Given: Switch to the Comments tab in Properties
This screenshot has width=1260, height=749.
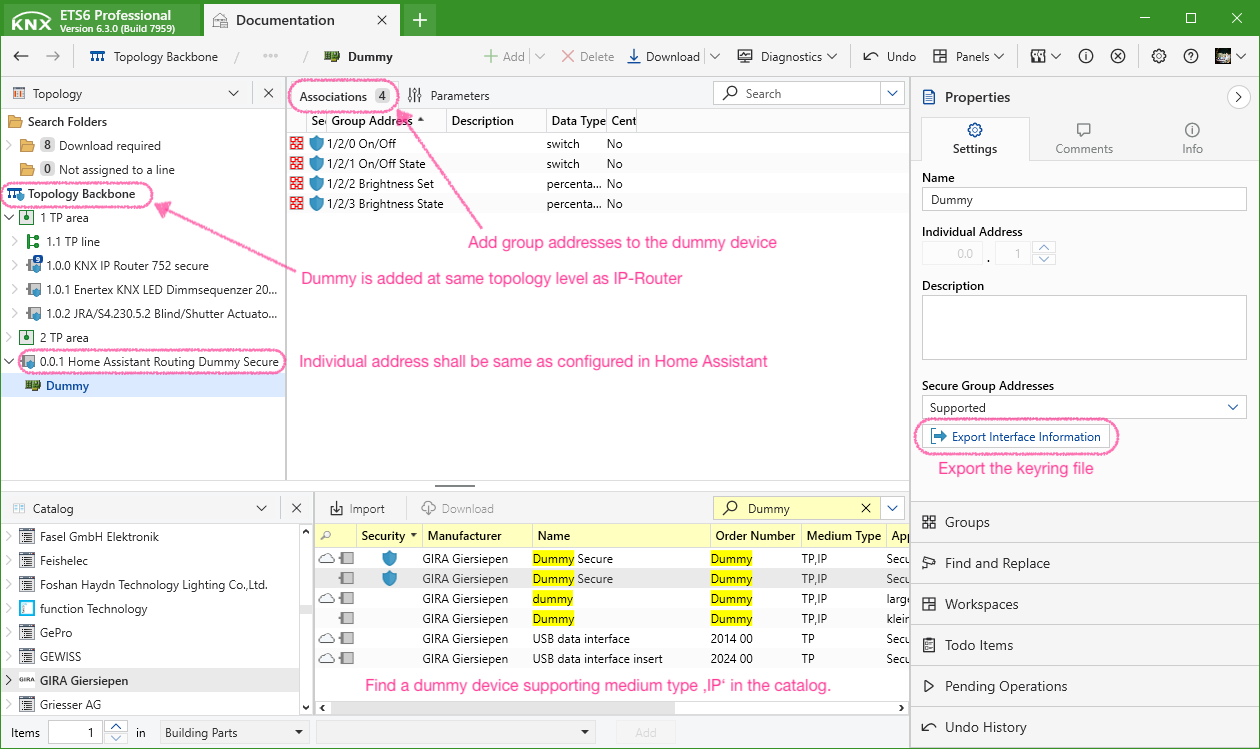Looking at the screenshot, I should 1083,139.
